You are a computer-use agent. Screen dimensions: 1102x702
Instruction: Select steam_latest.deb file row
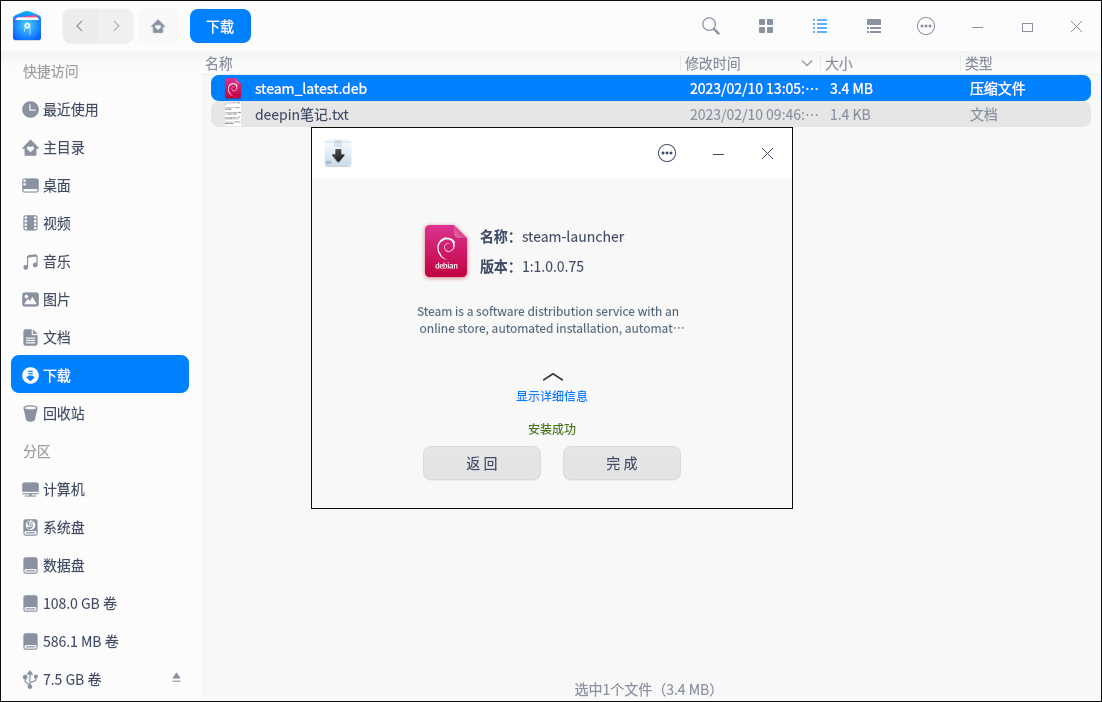pos(651,89)
